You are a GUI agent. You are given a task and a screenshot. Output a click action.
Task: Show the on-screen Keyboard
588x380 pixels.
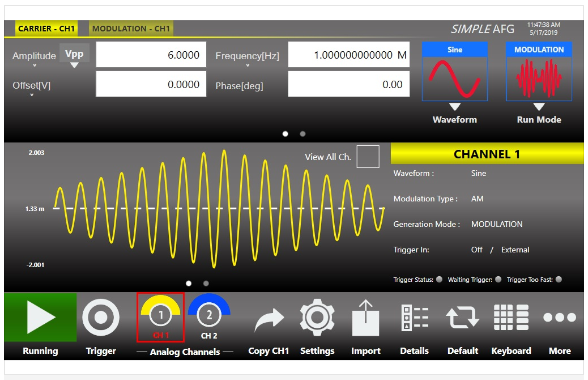point(511,317)
